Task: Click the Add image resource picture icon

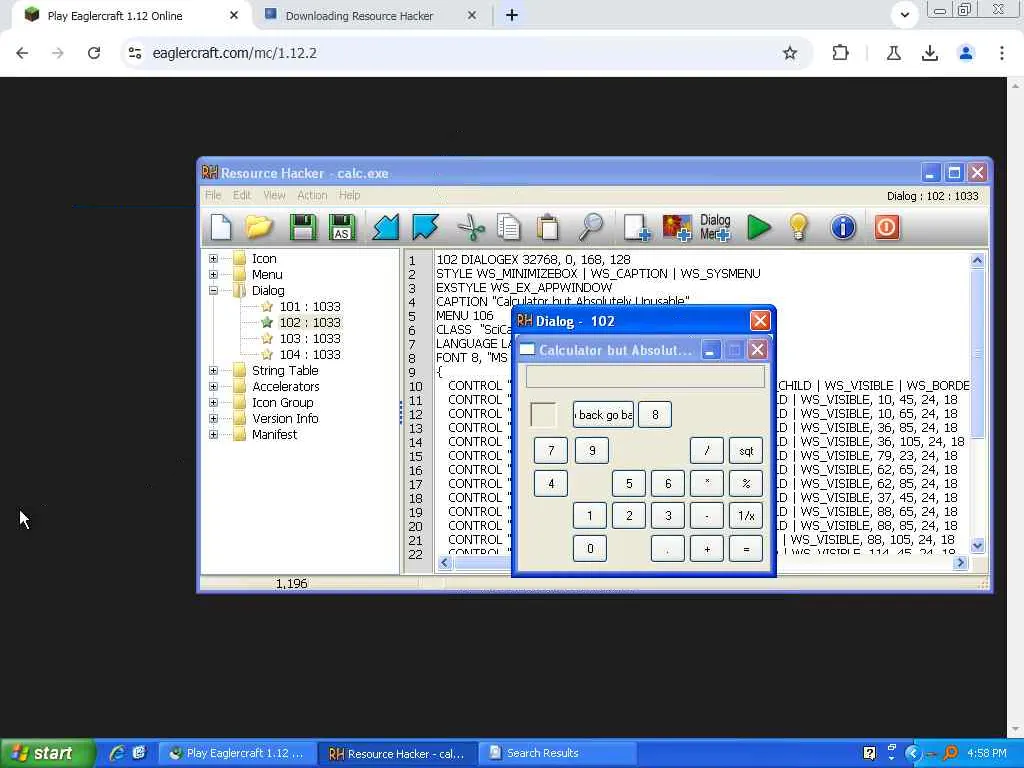Action: [677, 227]
